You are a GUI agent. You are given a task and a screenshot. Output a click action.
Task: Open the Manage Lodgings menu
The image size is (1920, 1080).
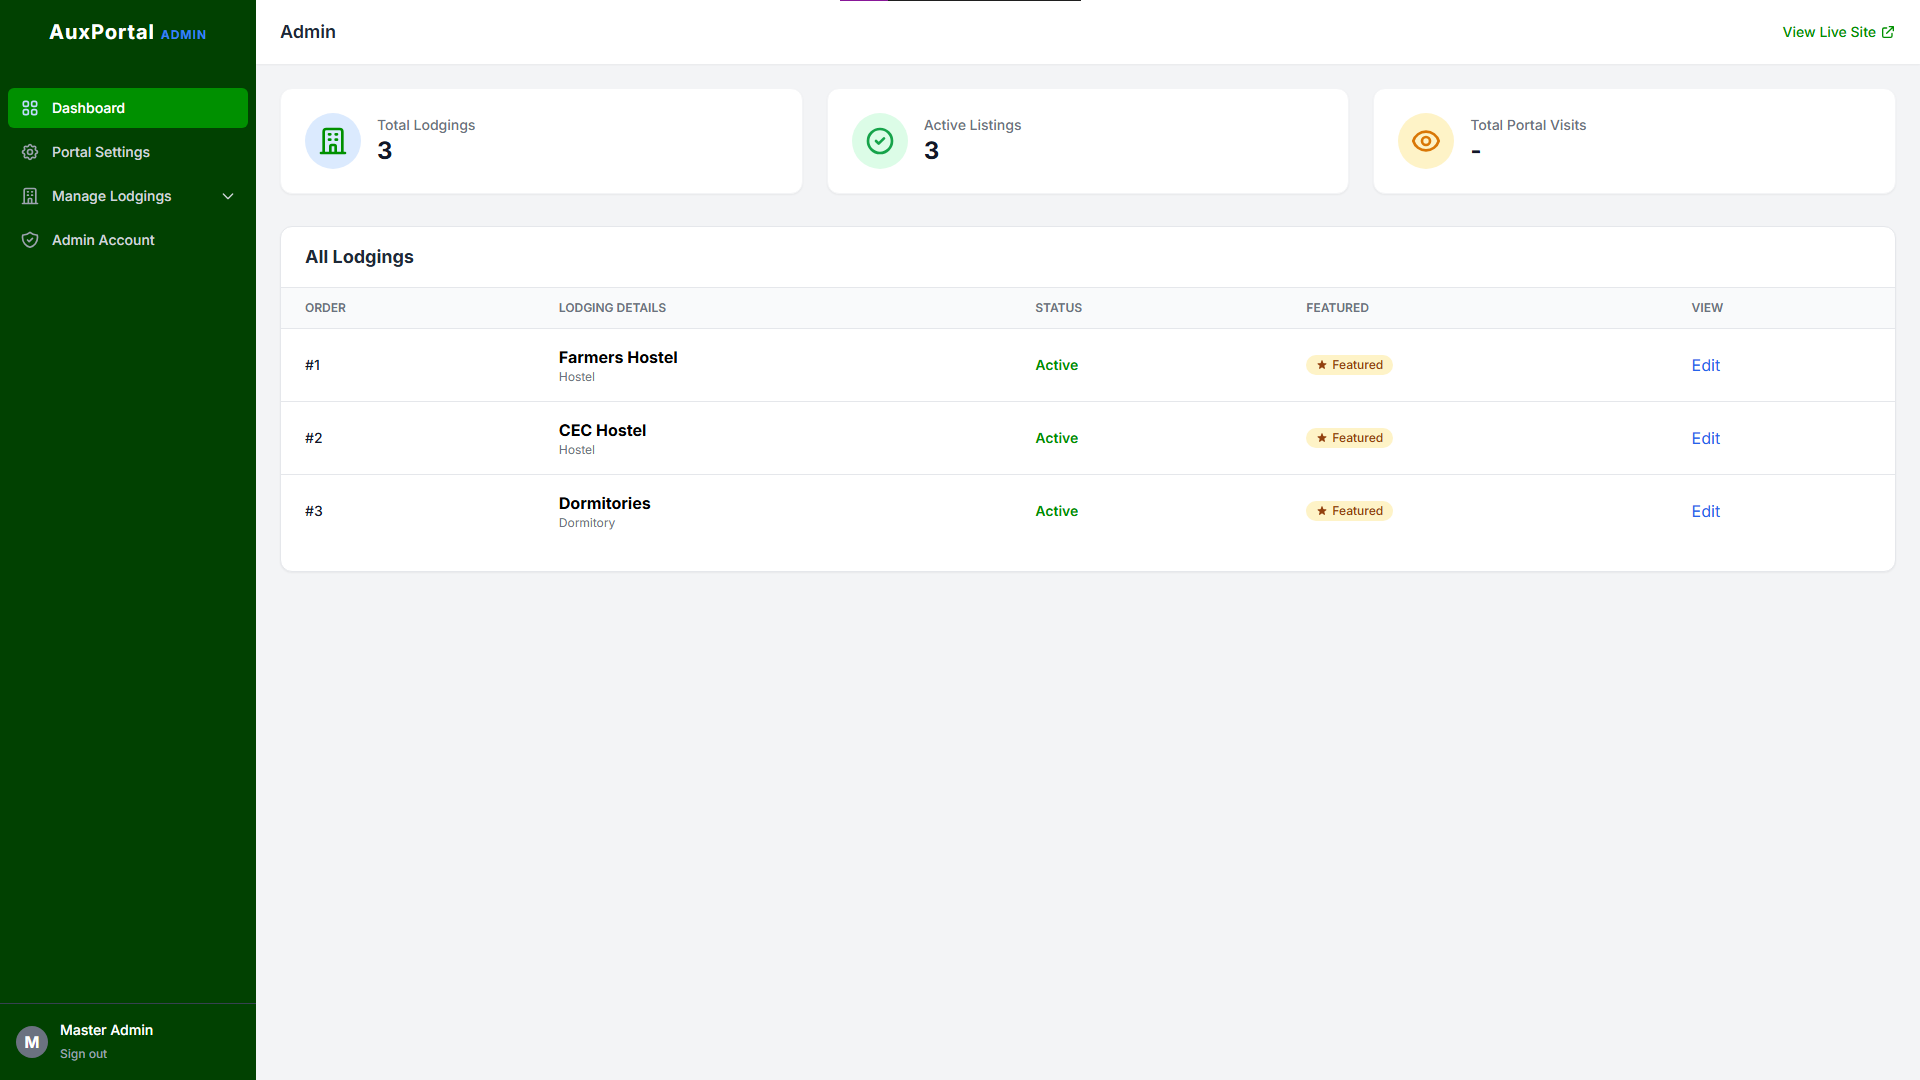pos(128,196)
